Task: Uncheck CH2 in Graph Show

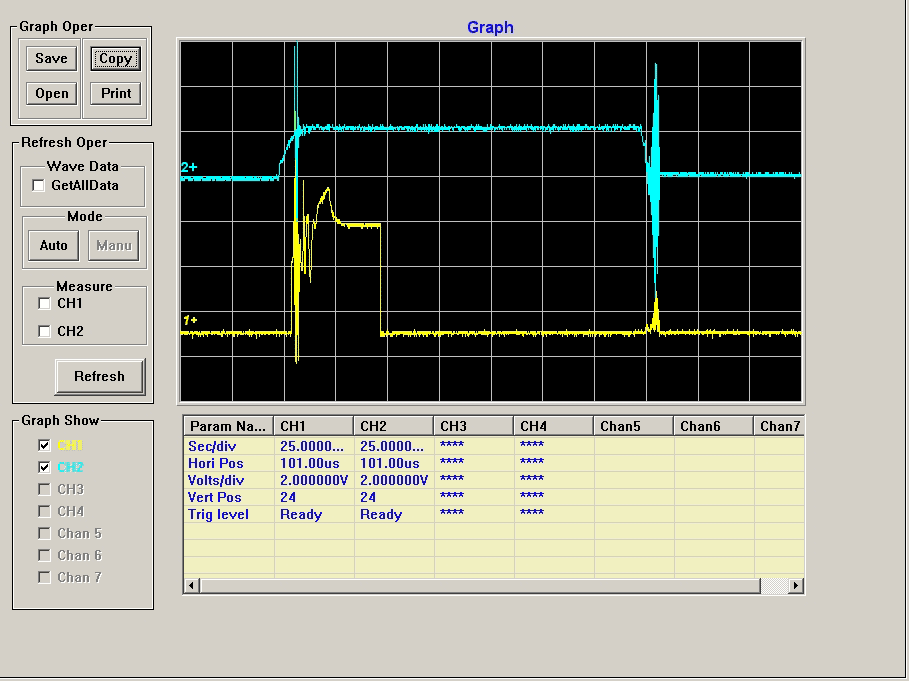Action: click(44, 467)
